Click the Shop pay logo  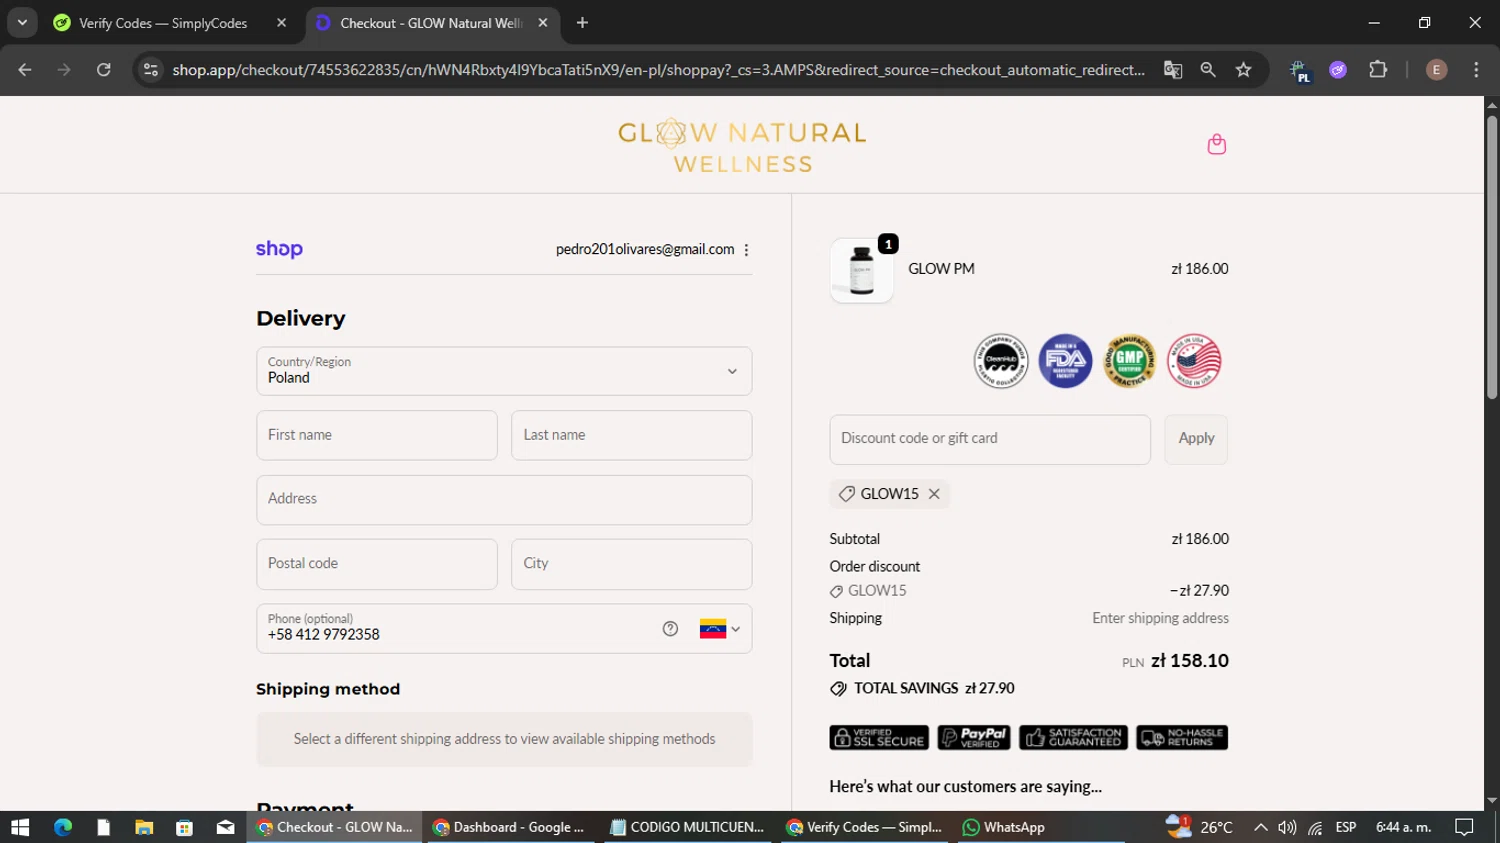click(279, 249)
